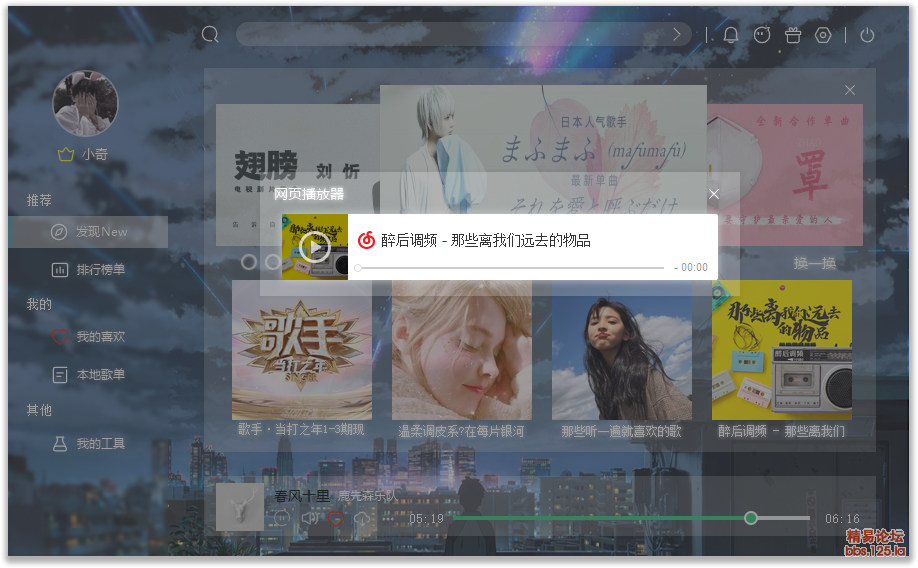Open the 温柔调皮系 playlist cover
This screenshot has width=918, height=568.
462,350
